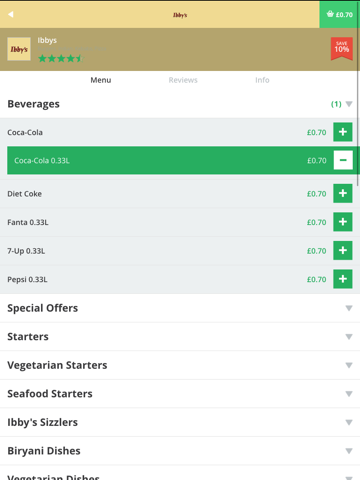360x480 pixels.
Task: Go back using the white arrow
Action: coord(11,14)
